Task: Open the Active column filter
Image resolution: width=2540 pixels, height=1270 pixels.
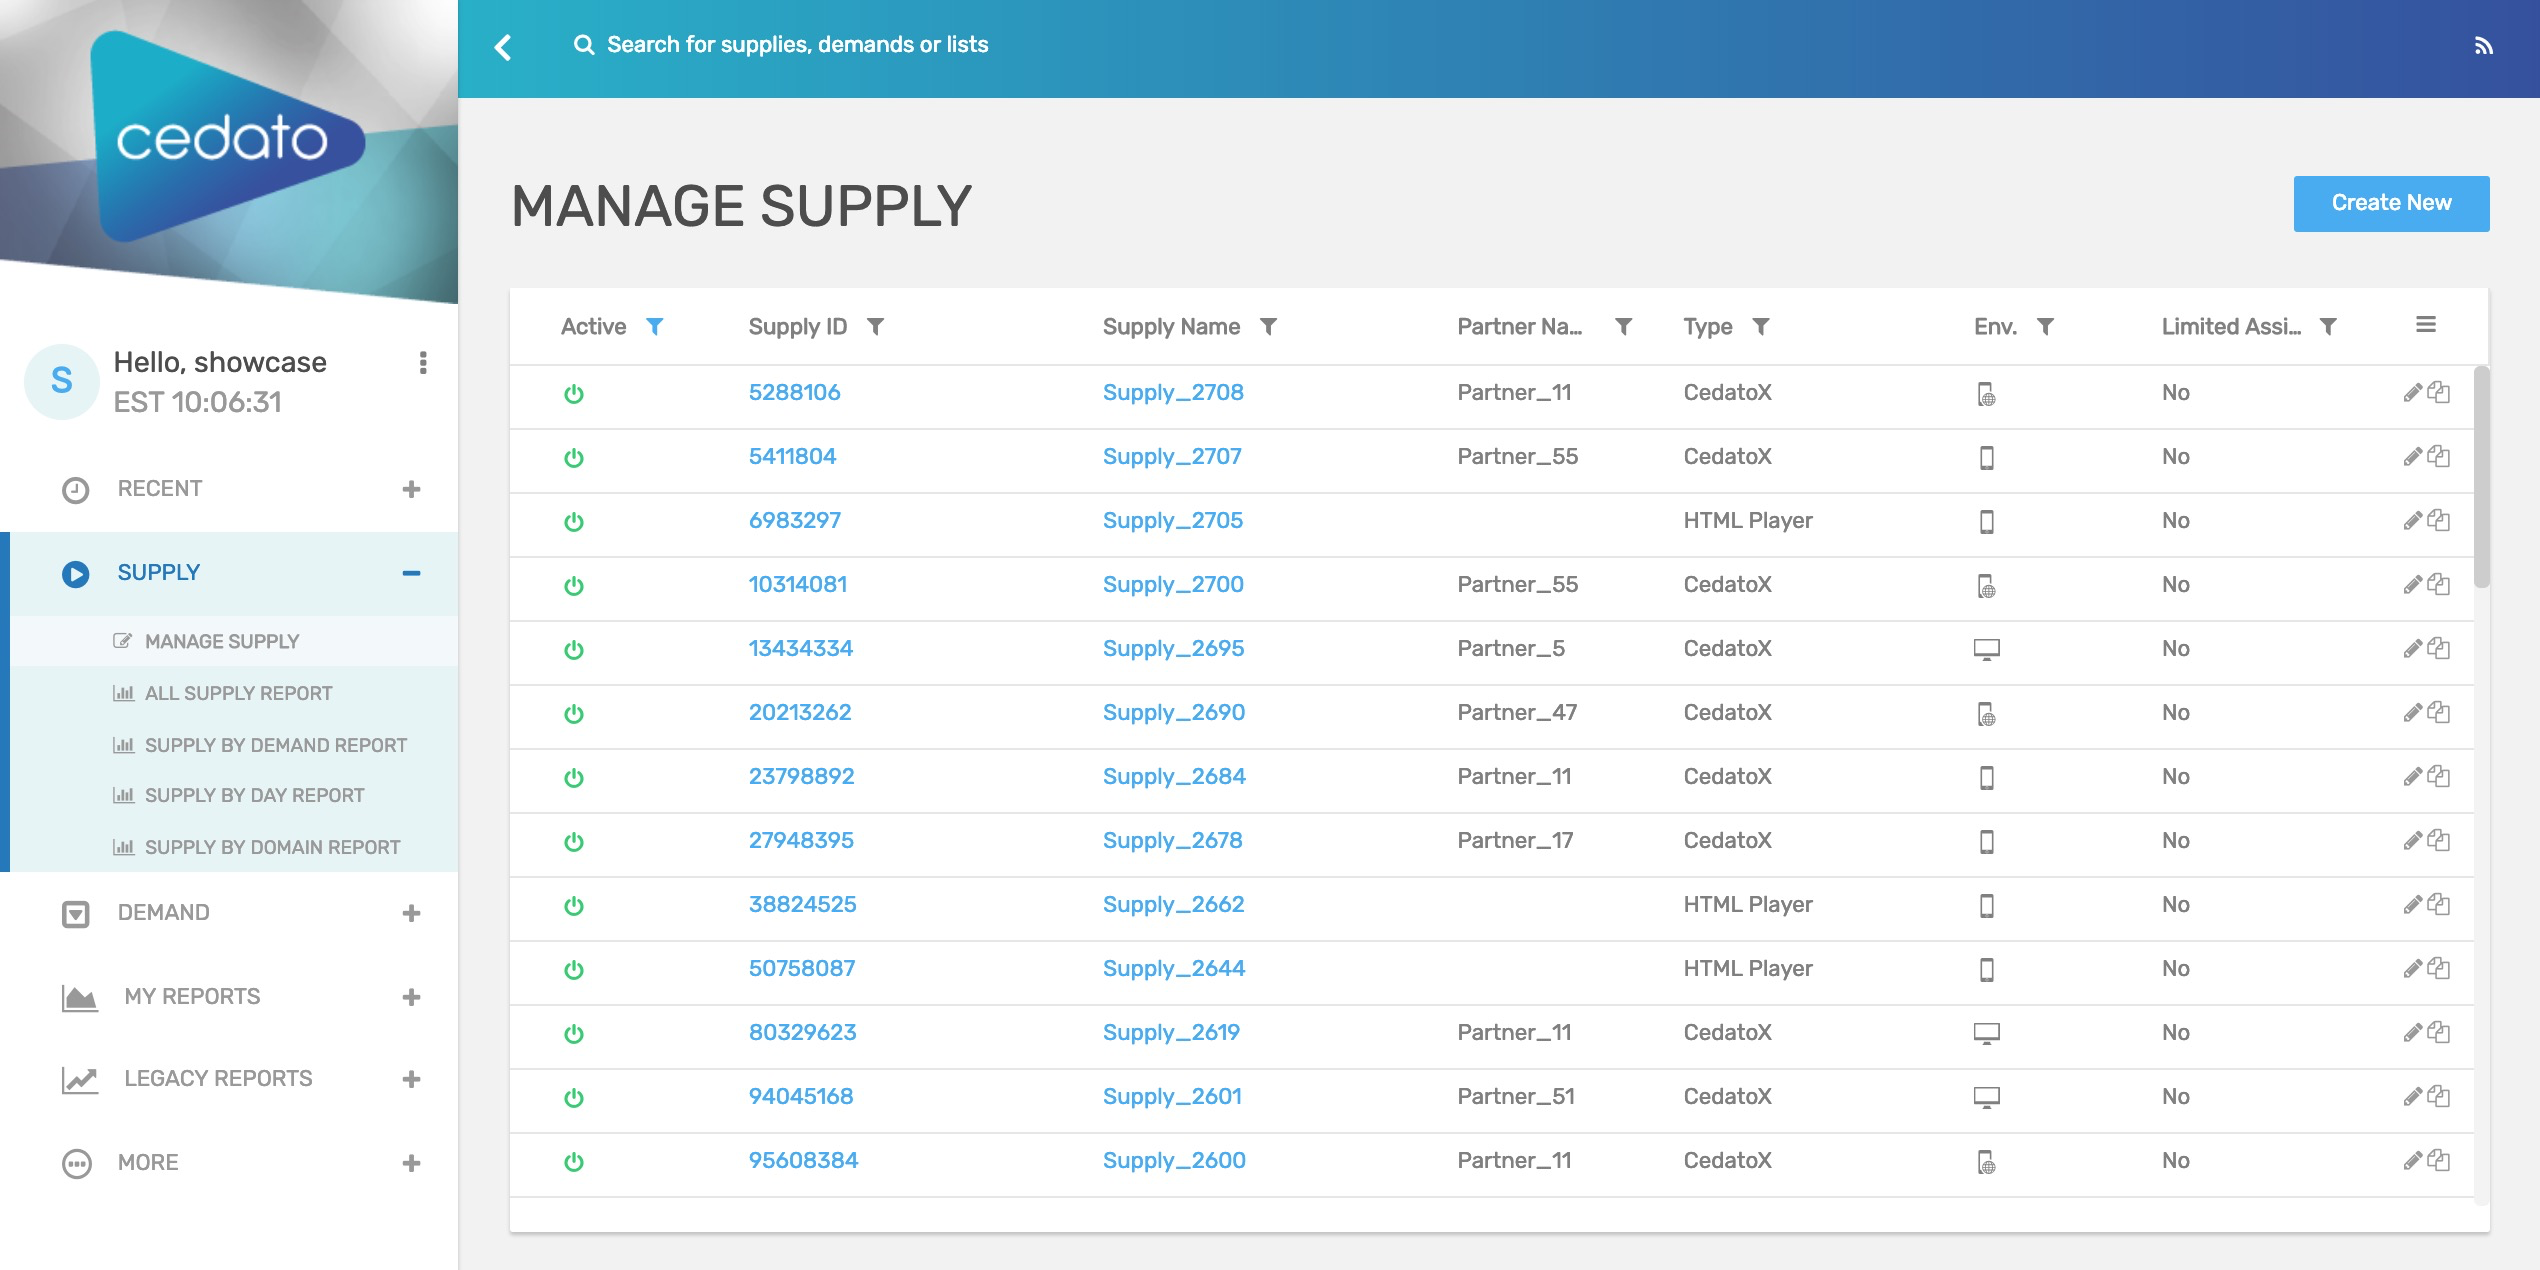Action: click(655, 327)
